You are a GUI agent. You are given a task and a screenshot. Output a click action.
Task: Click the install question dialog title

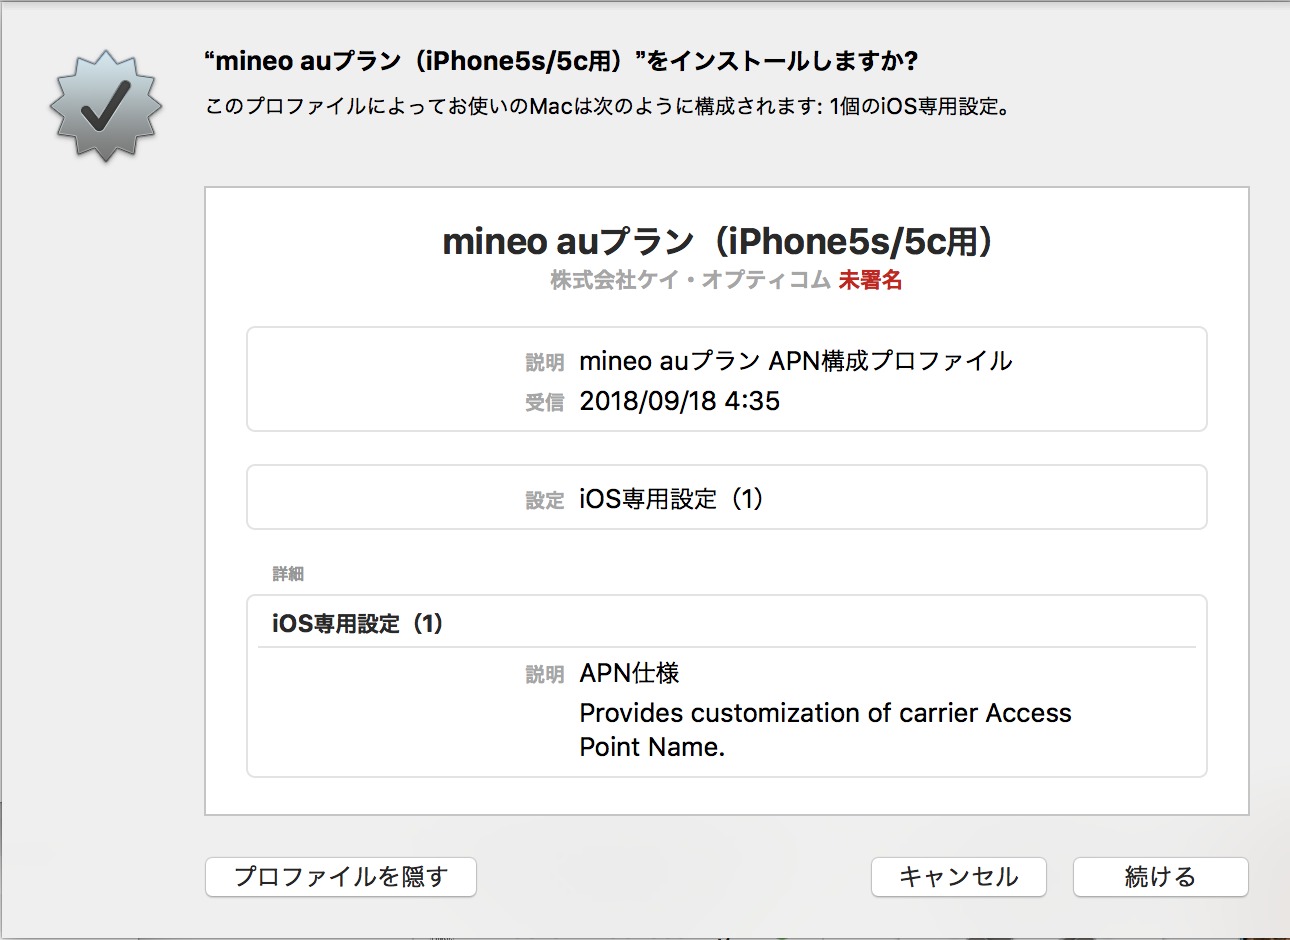(561, 61)
